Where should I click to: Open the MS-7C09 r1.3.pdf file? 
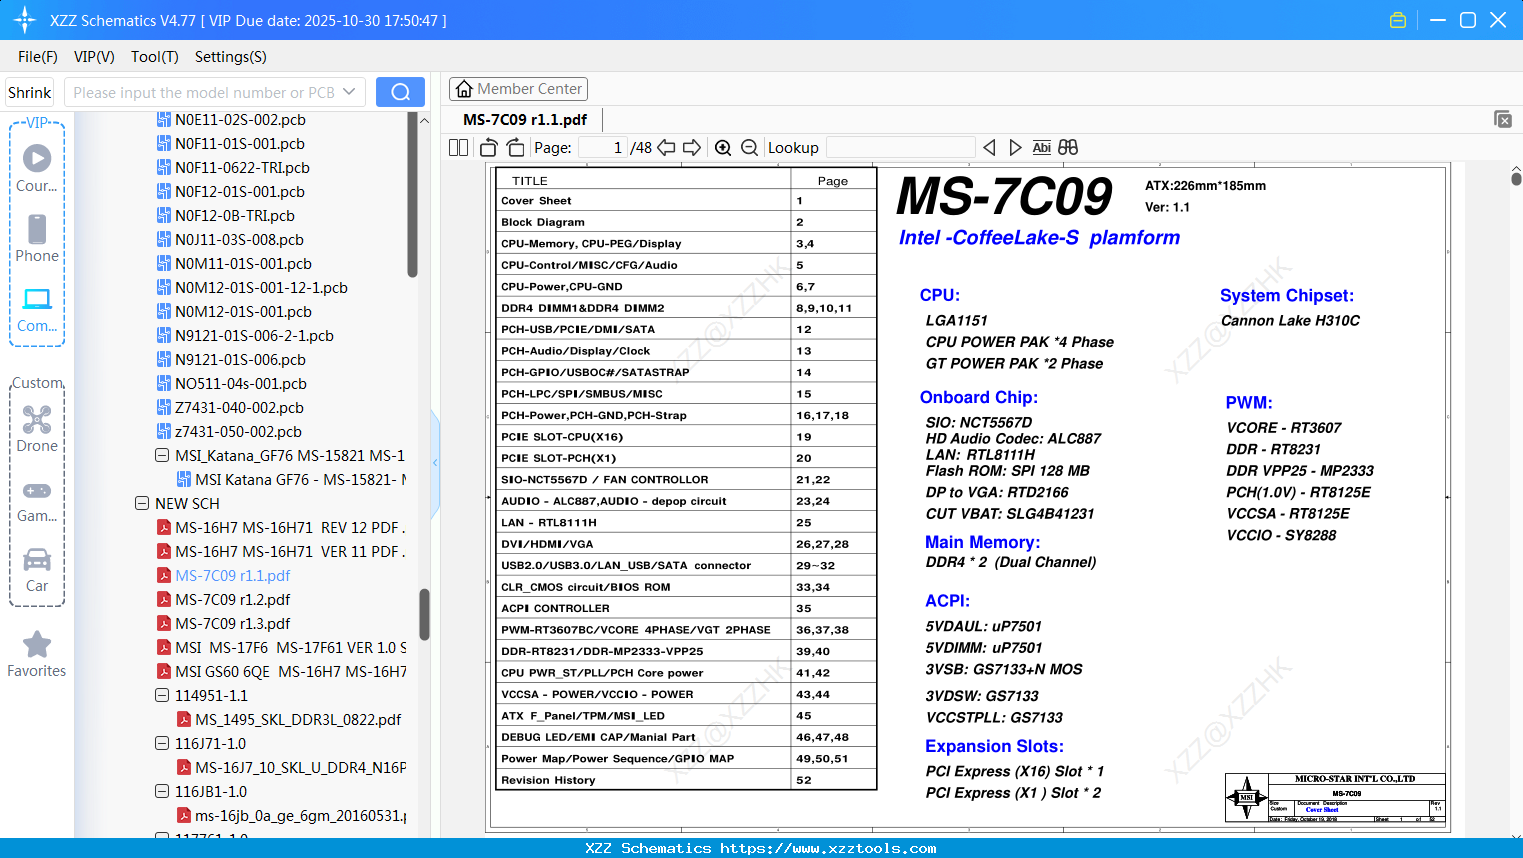click(x=232, y=624)
